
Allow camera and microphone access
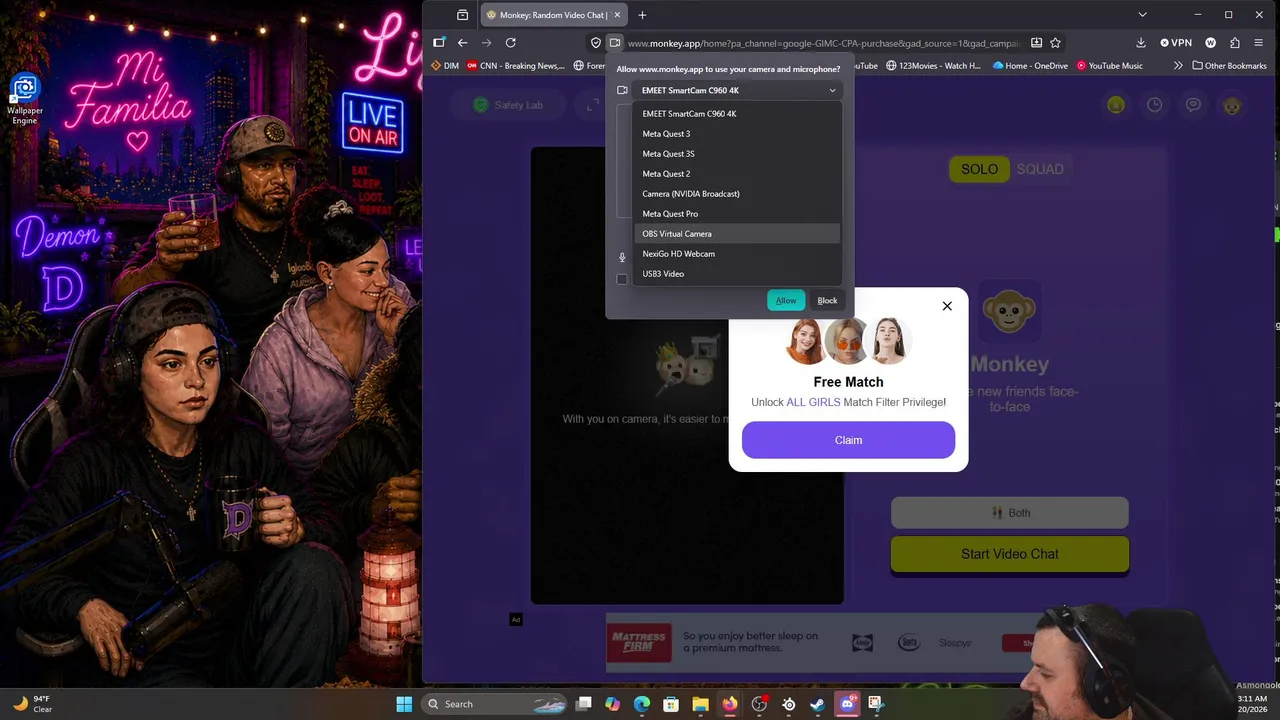(x=786, y=301)
